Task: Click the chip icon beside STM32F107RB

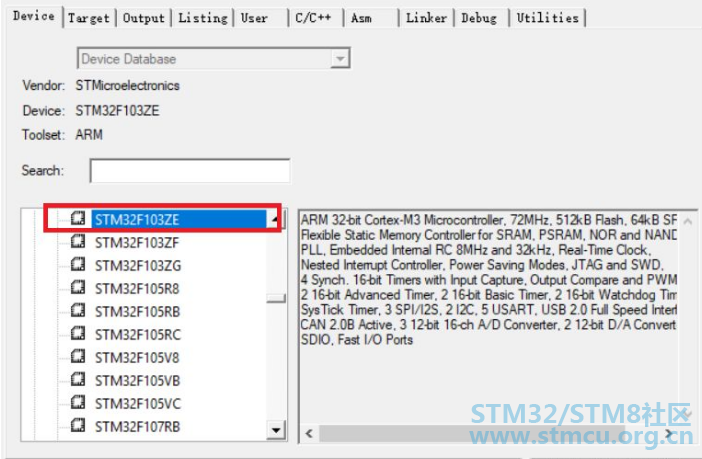Action: tap(79, 427)
